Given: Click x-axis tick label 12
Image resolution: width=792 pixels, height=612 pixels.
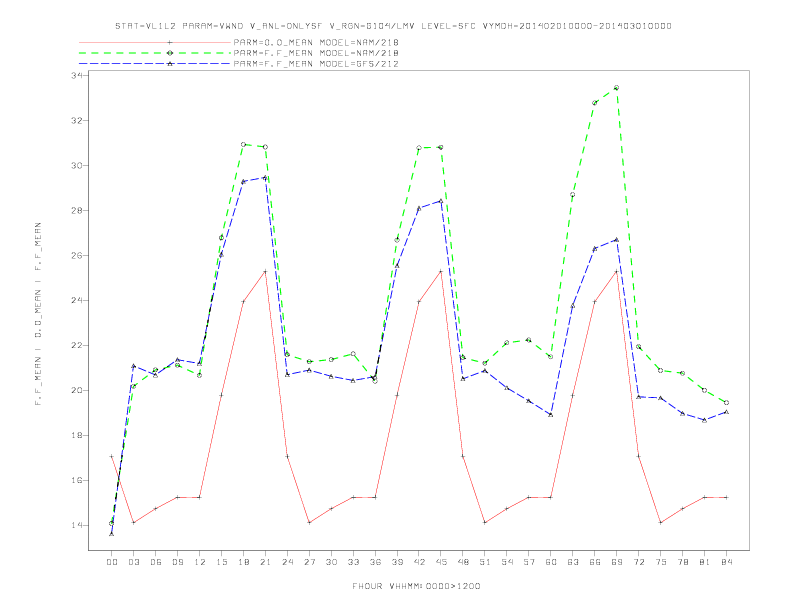Looking at the screenshot, I should pyautogui.click(x=200, y=562).
